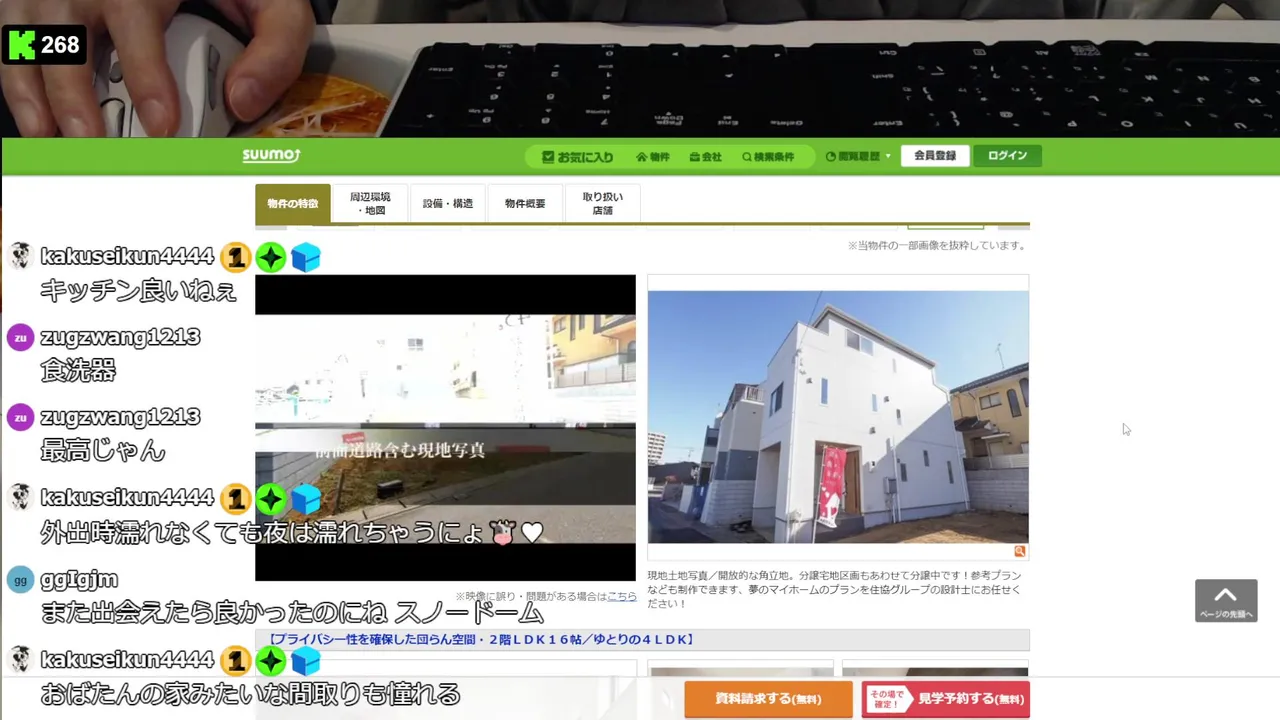Click the username ggIgjm in the chat

79,580
